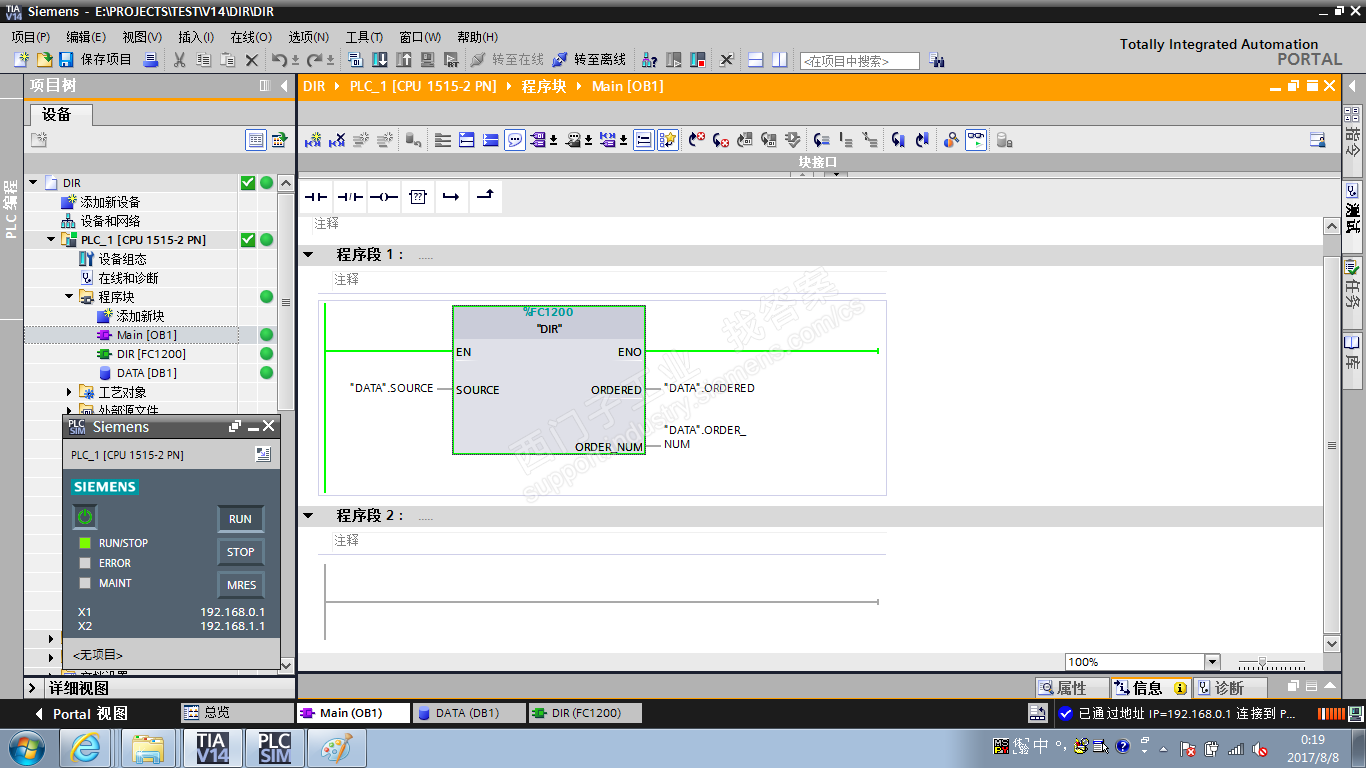Toggle the show-networks-list editor toolbar button
This screenshot has height=768, width=1366.
pos(644,140)
